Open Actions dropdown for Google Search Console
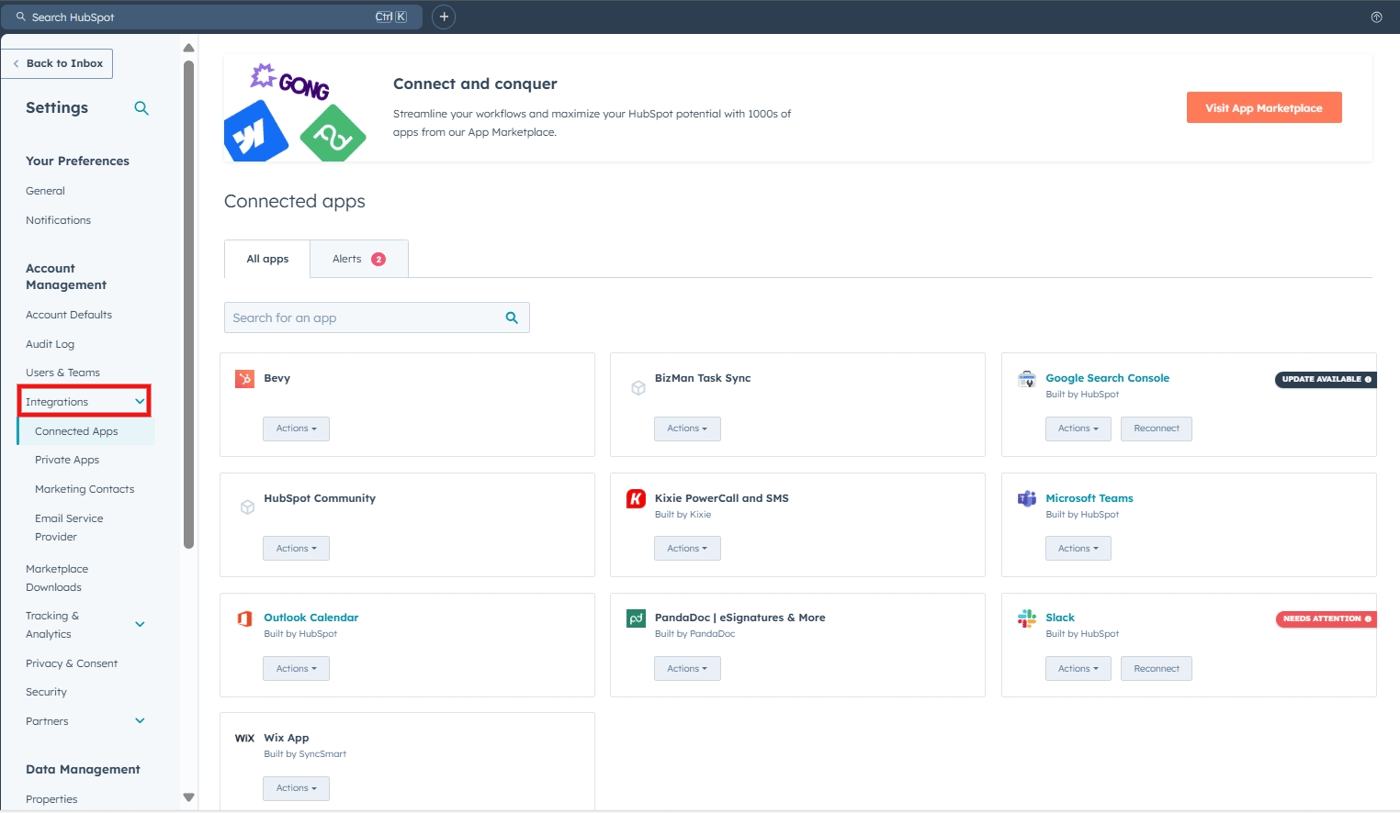The image size is (1400, 813). 1078,429
